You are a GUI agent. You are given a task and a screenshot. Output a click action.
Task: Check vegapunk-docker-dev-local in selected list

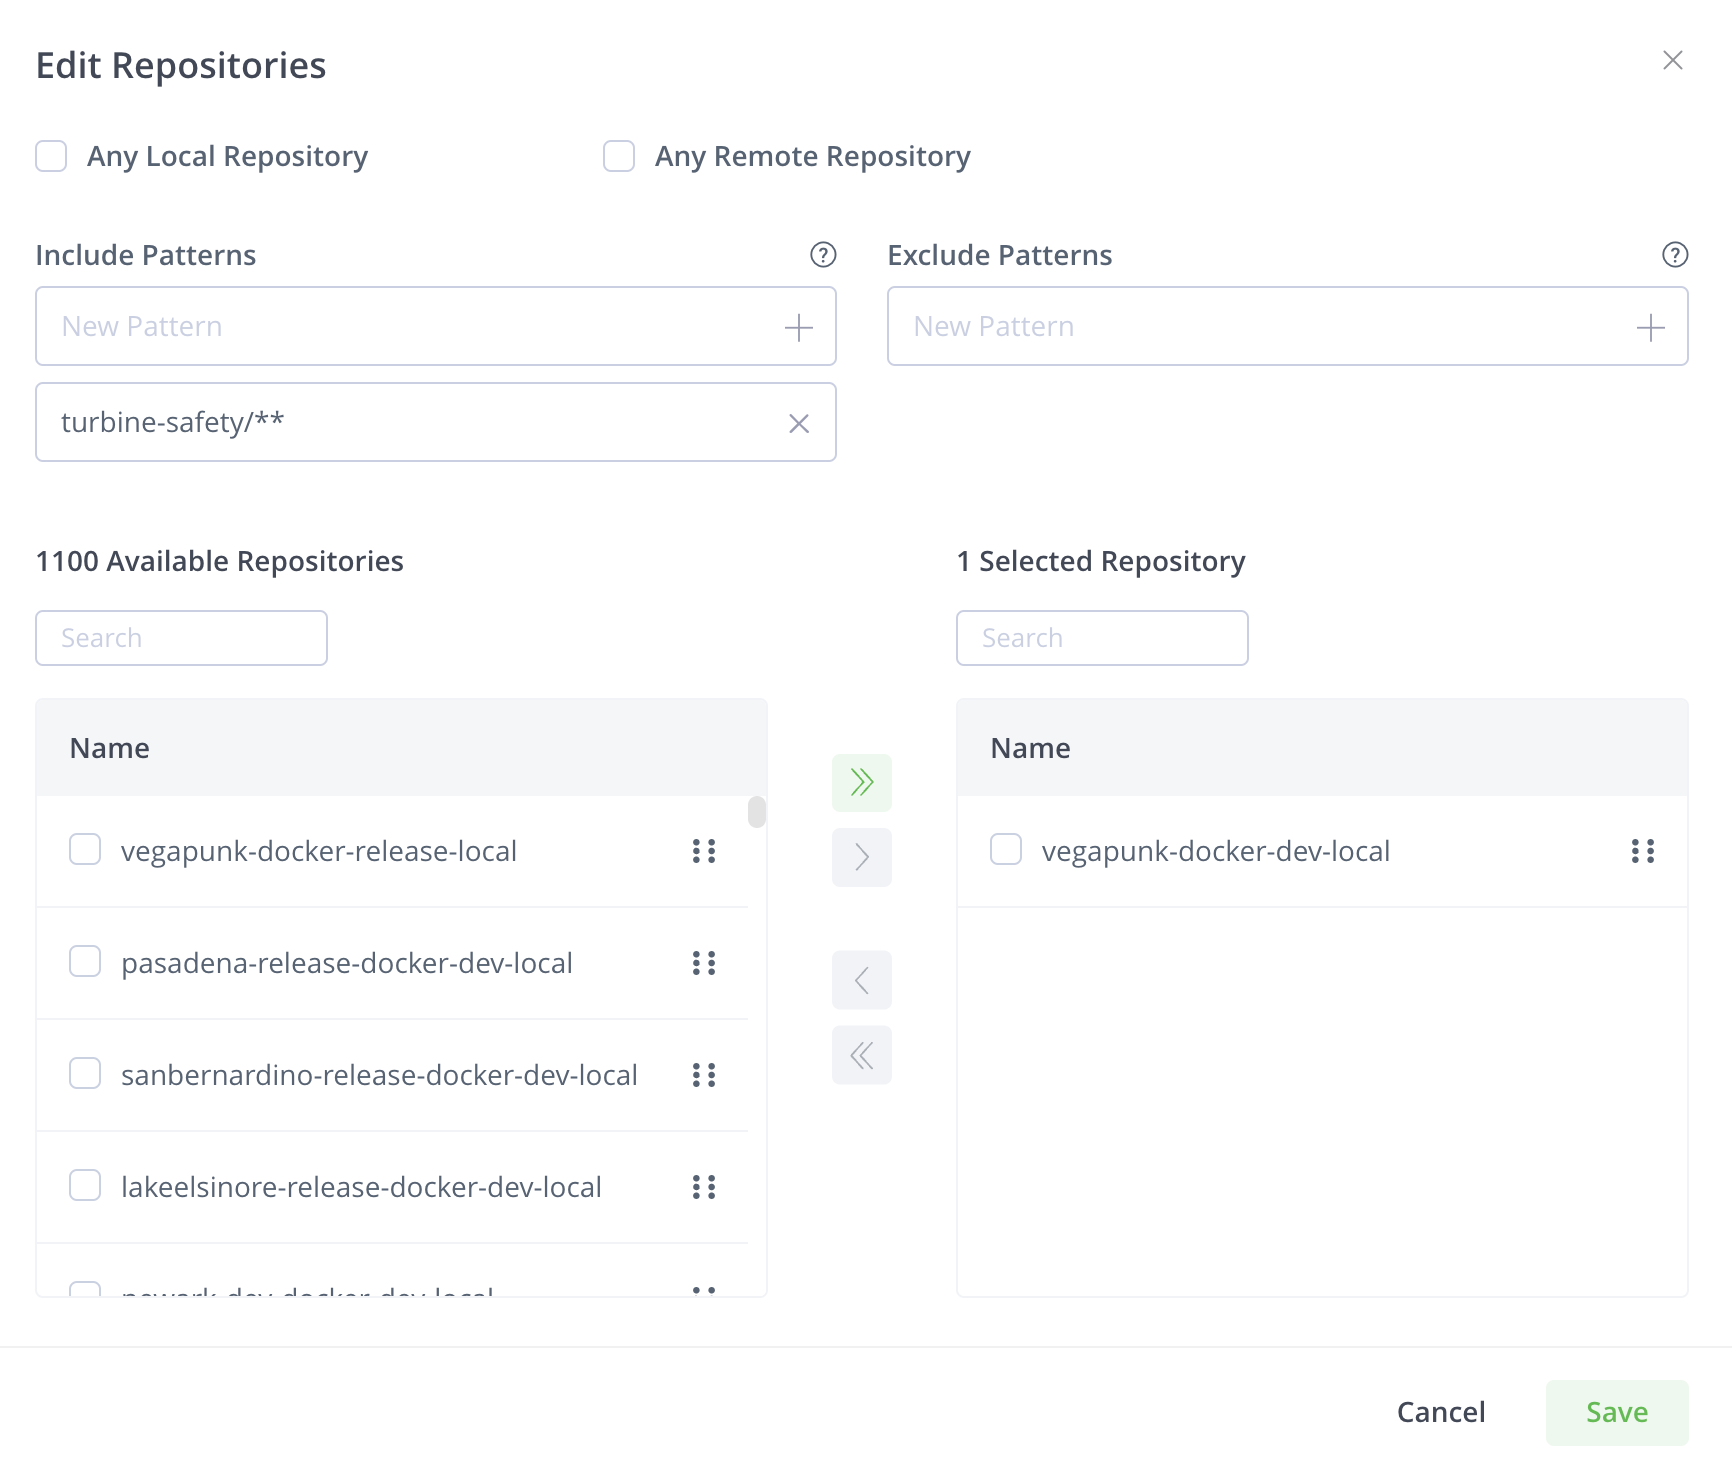tap(1006, 850)
